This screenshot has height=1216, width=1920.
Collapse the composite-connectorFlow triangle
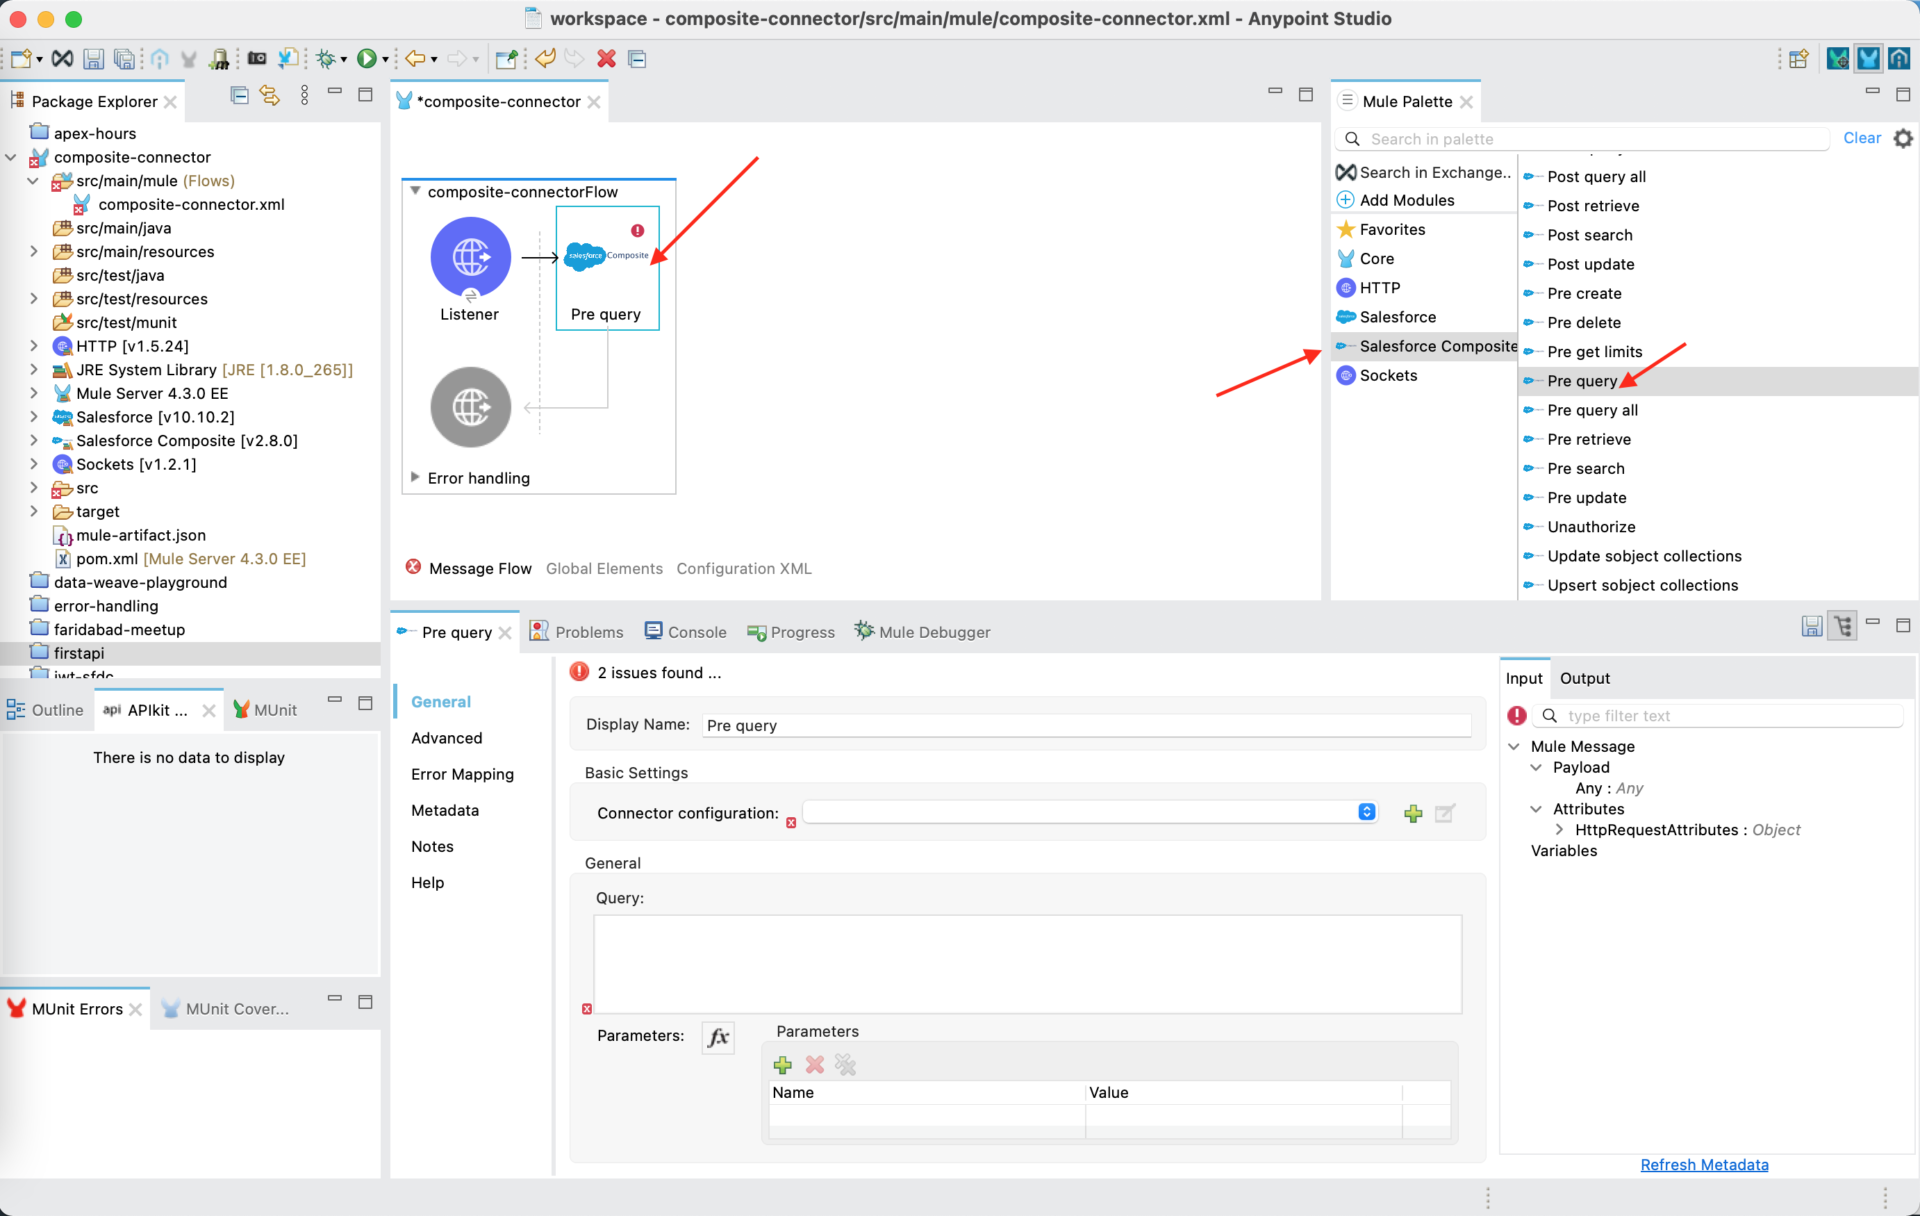(415, 191)
